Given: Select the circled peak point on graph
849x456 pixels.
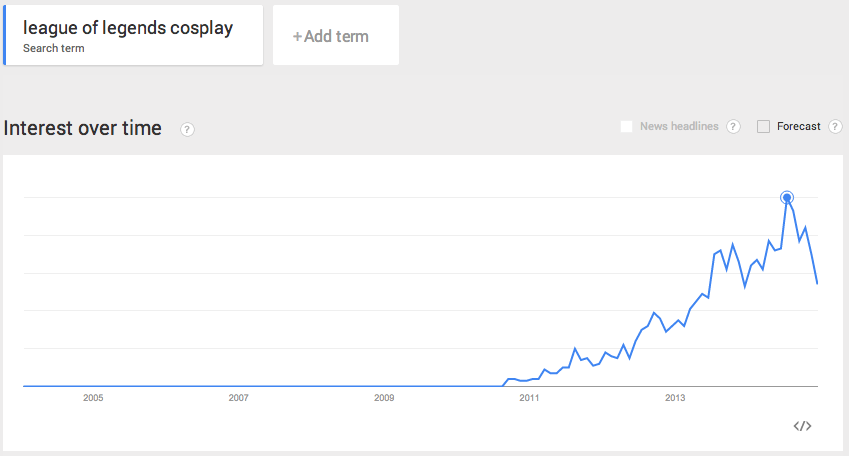Looking at the screenshot, I should pos(787,198).
